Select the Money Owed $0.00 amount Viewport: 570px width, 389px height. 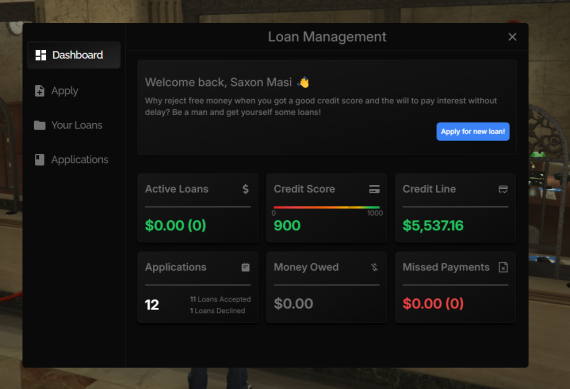coord(293,304)
